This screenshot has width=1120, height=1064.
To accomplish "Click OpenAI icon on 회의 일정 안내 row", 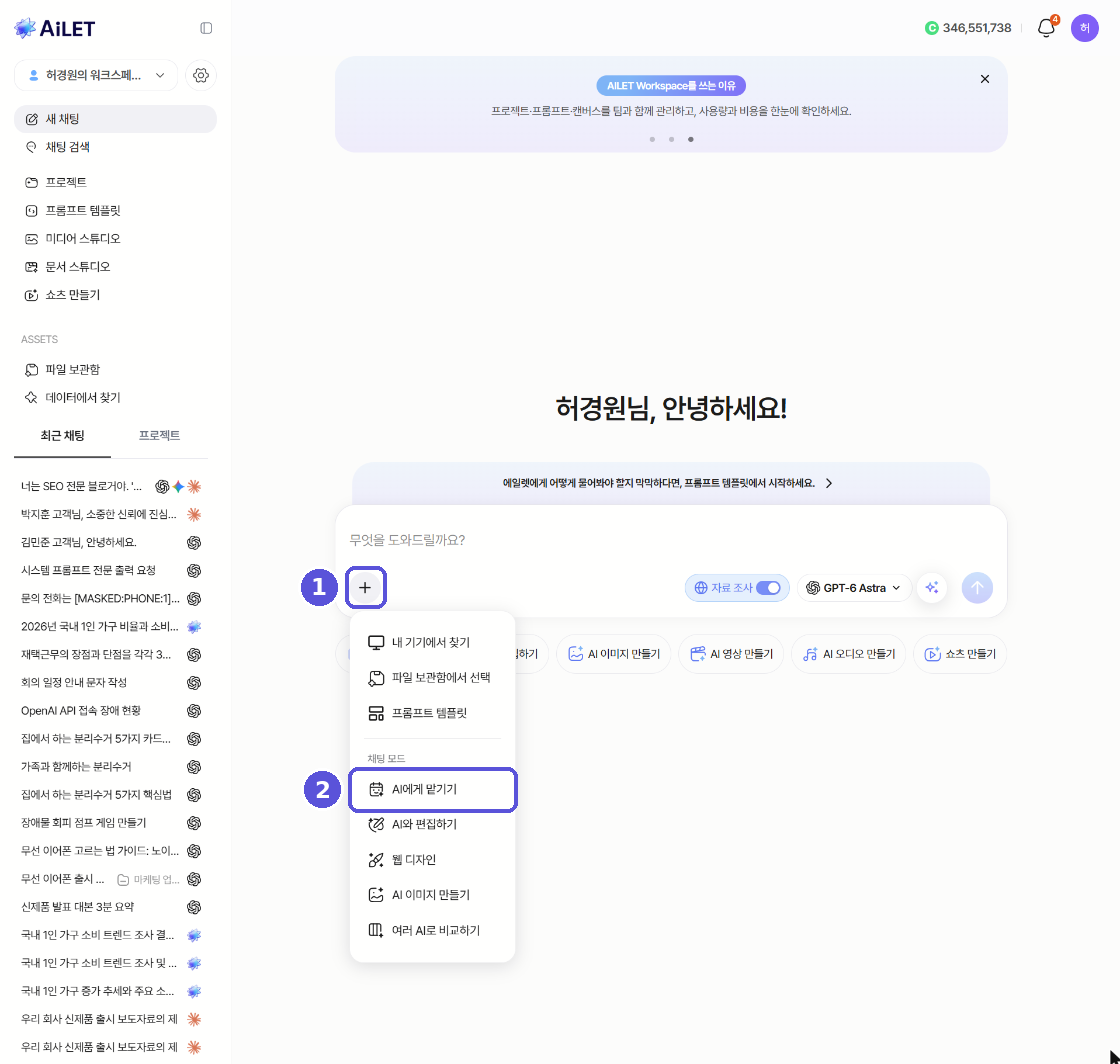I will (194, 683).
